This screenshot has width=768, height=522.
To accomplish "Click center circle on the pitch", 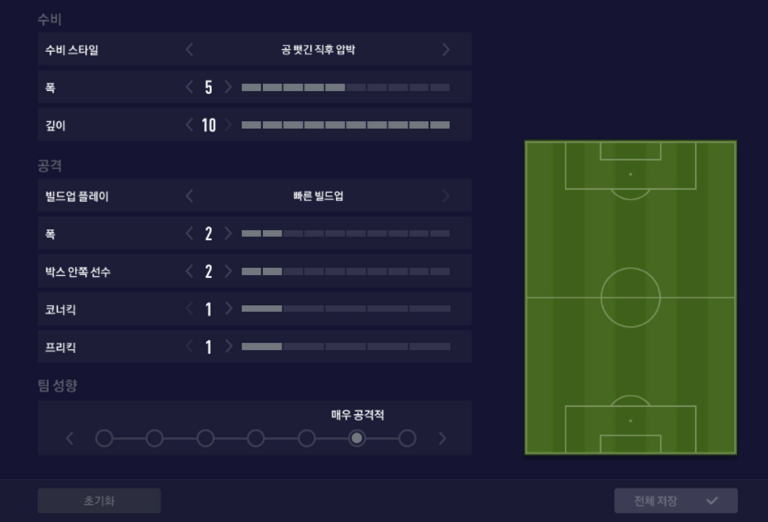I will coord(630,297).
